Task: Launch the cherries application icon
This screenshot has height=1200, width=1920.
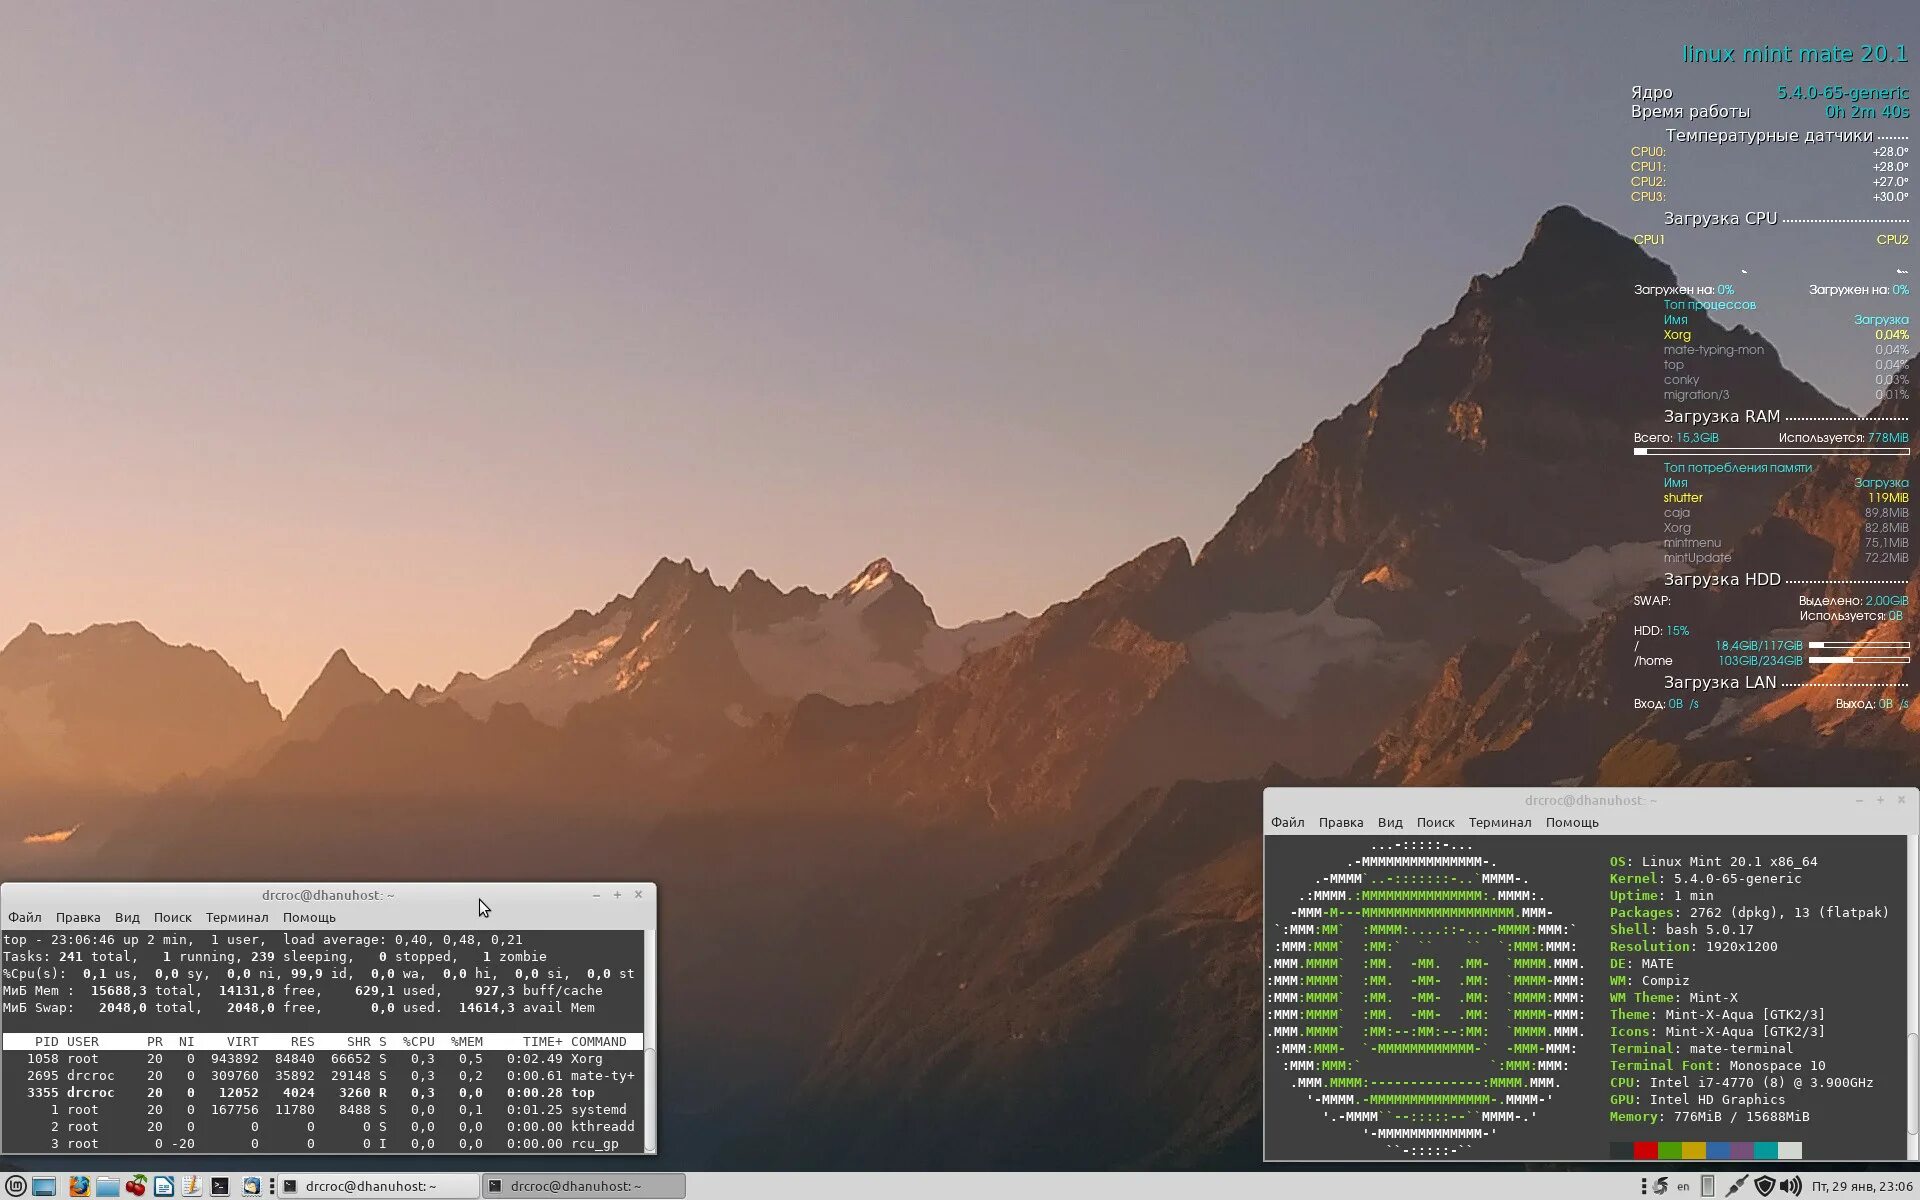Action: point(136,1186)
